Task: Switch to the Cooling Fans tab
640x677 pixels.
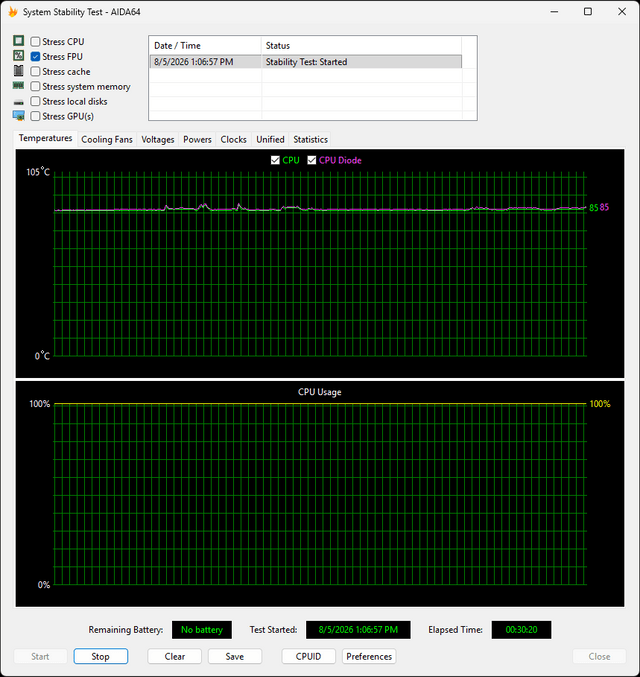Action: (x=107, y=139)
